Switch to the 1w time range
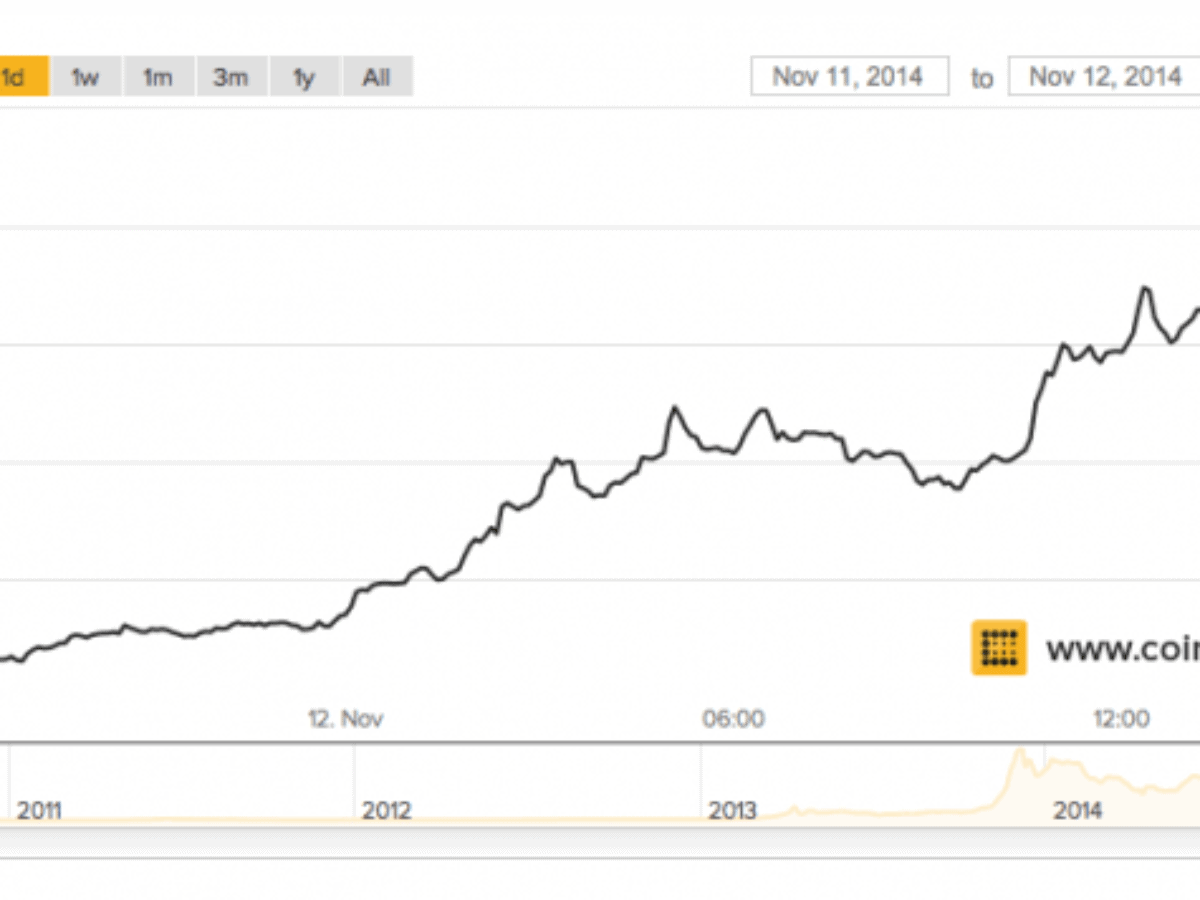The width and height of the screenshot is (1200, 900). click(x=86, y=76)
